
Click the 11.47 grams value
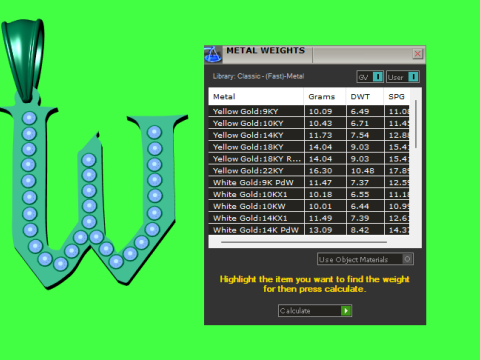click(x=320, y=183)
